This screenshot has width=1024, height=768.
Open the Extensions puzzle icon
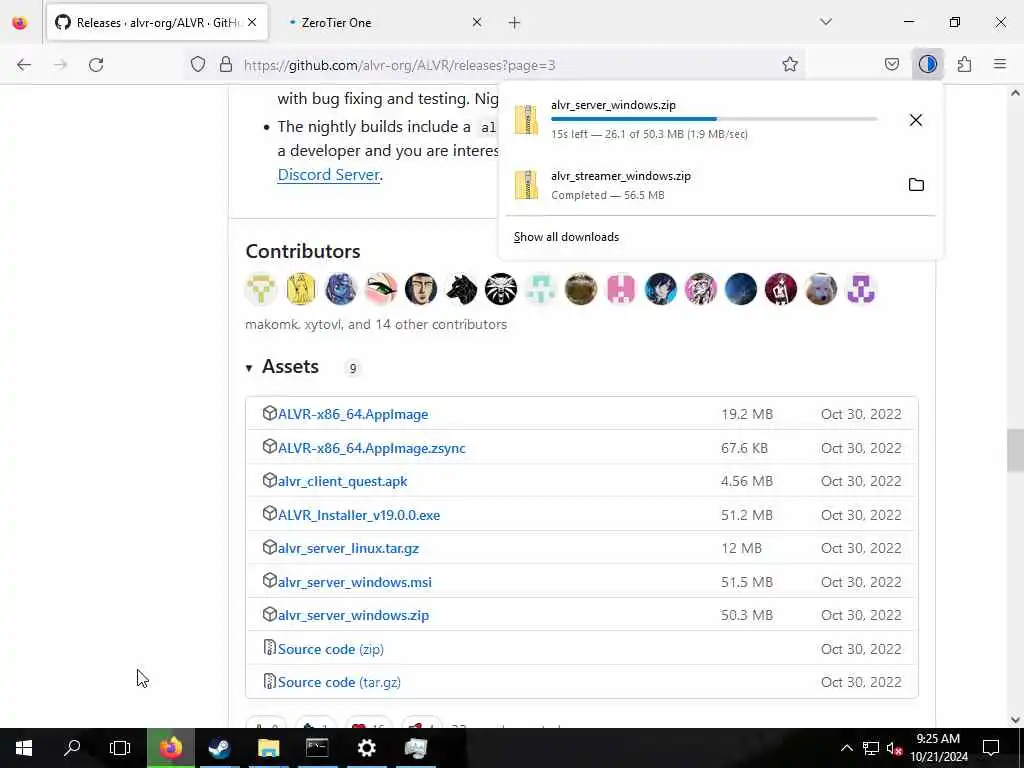pos(965,64)
